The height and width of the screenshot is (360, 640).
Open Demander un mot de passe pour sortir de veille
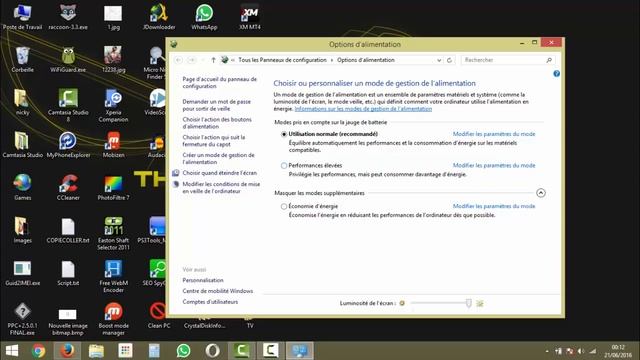[x=216, y=105]
